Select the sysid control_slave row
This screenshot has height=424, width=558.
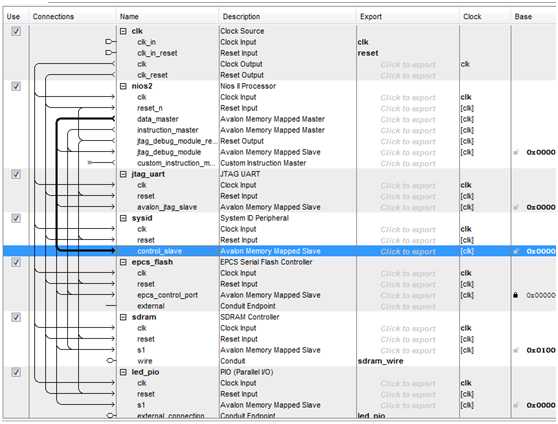[x=279, y=251]
